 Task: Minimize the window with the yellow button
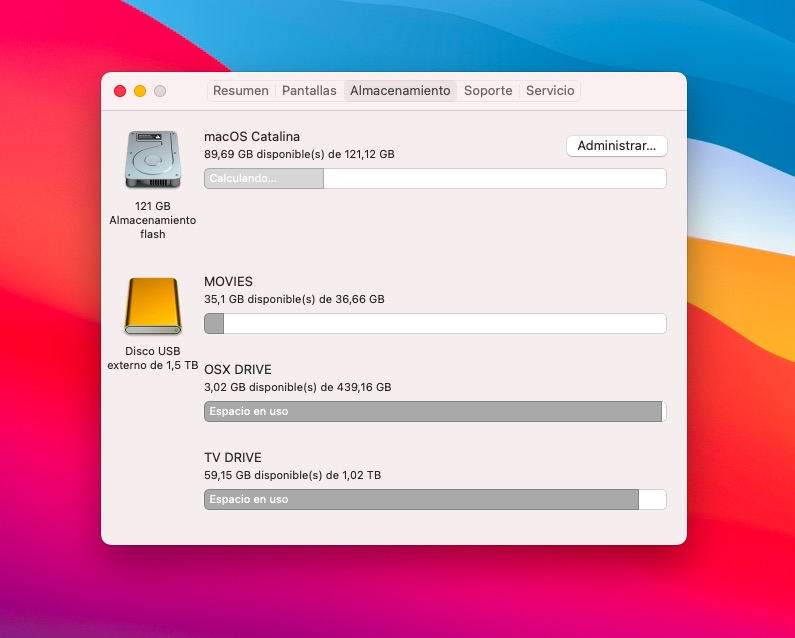tap(140, 91)
